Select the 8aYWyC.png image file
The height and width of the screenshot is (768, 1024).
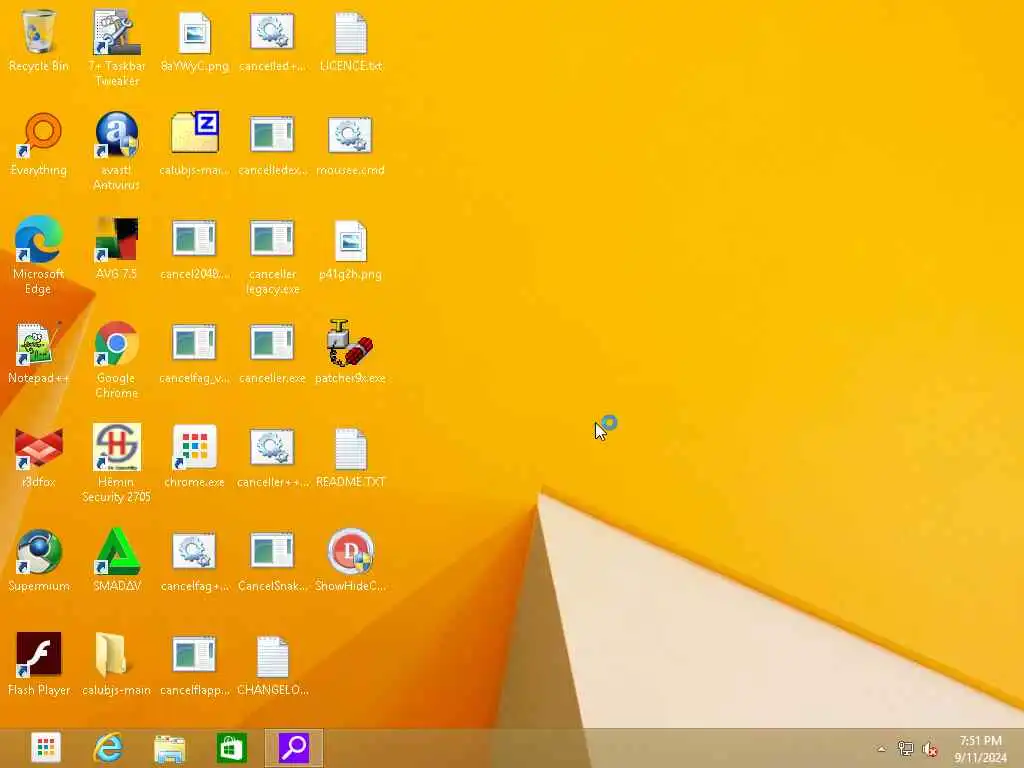point(195,33)
